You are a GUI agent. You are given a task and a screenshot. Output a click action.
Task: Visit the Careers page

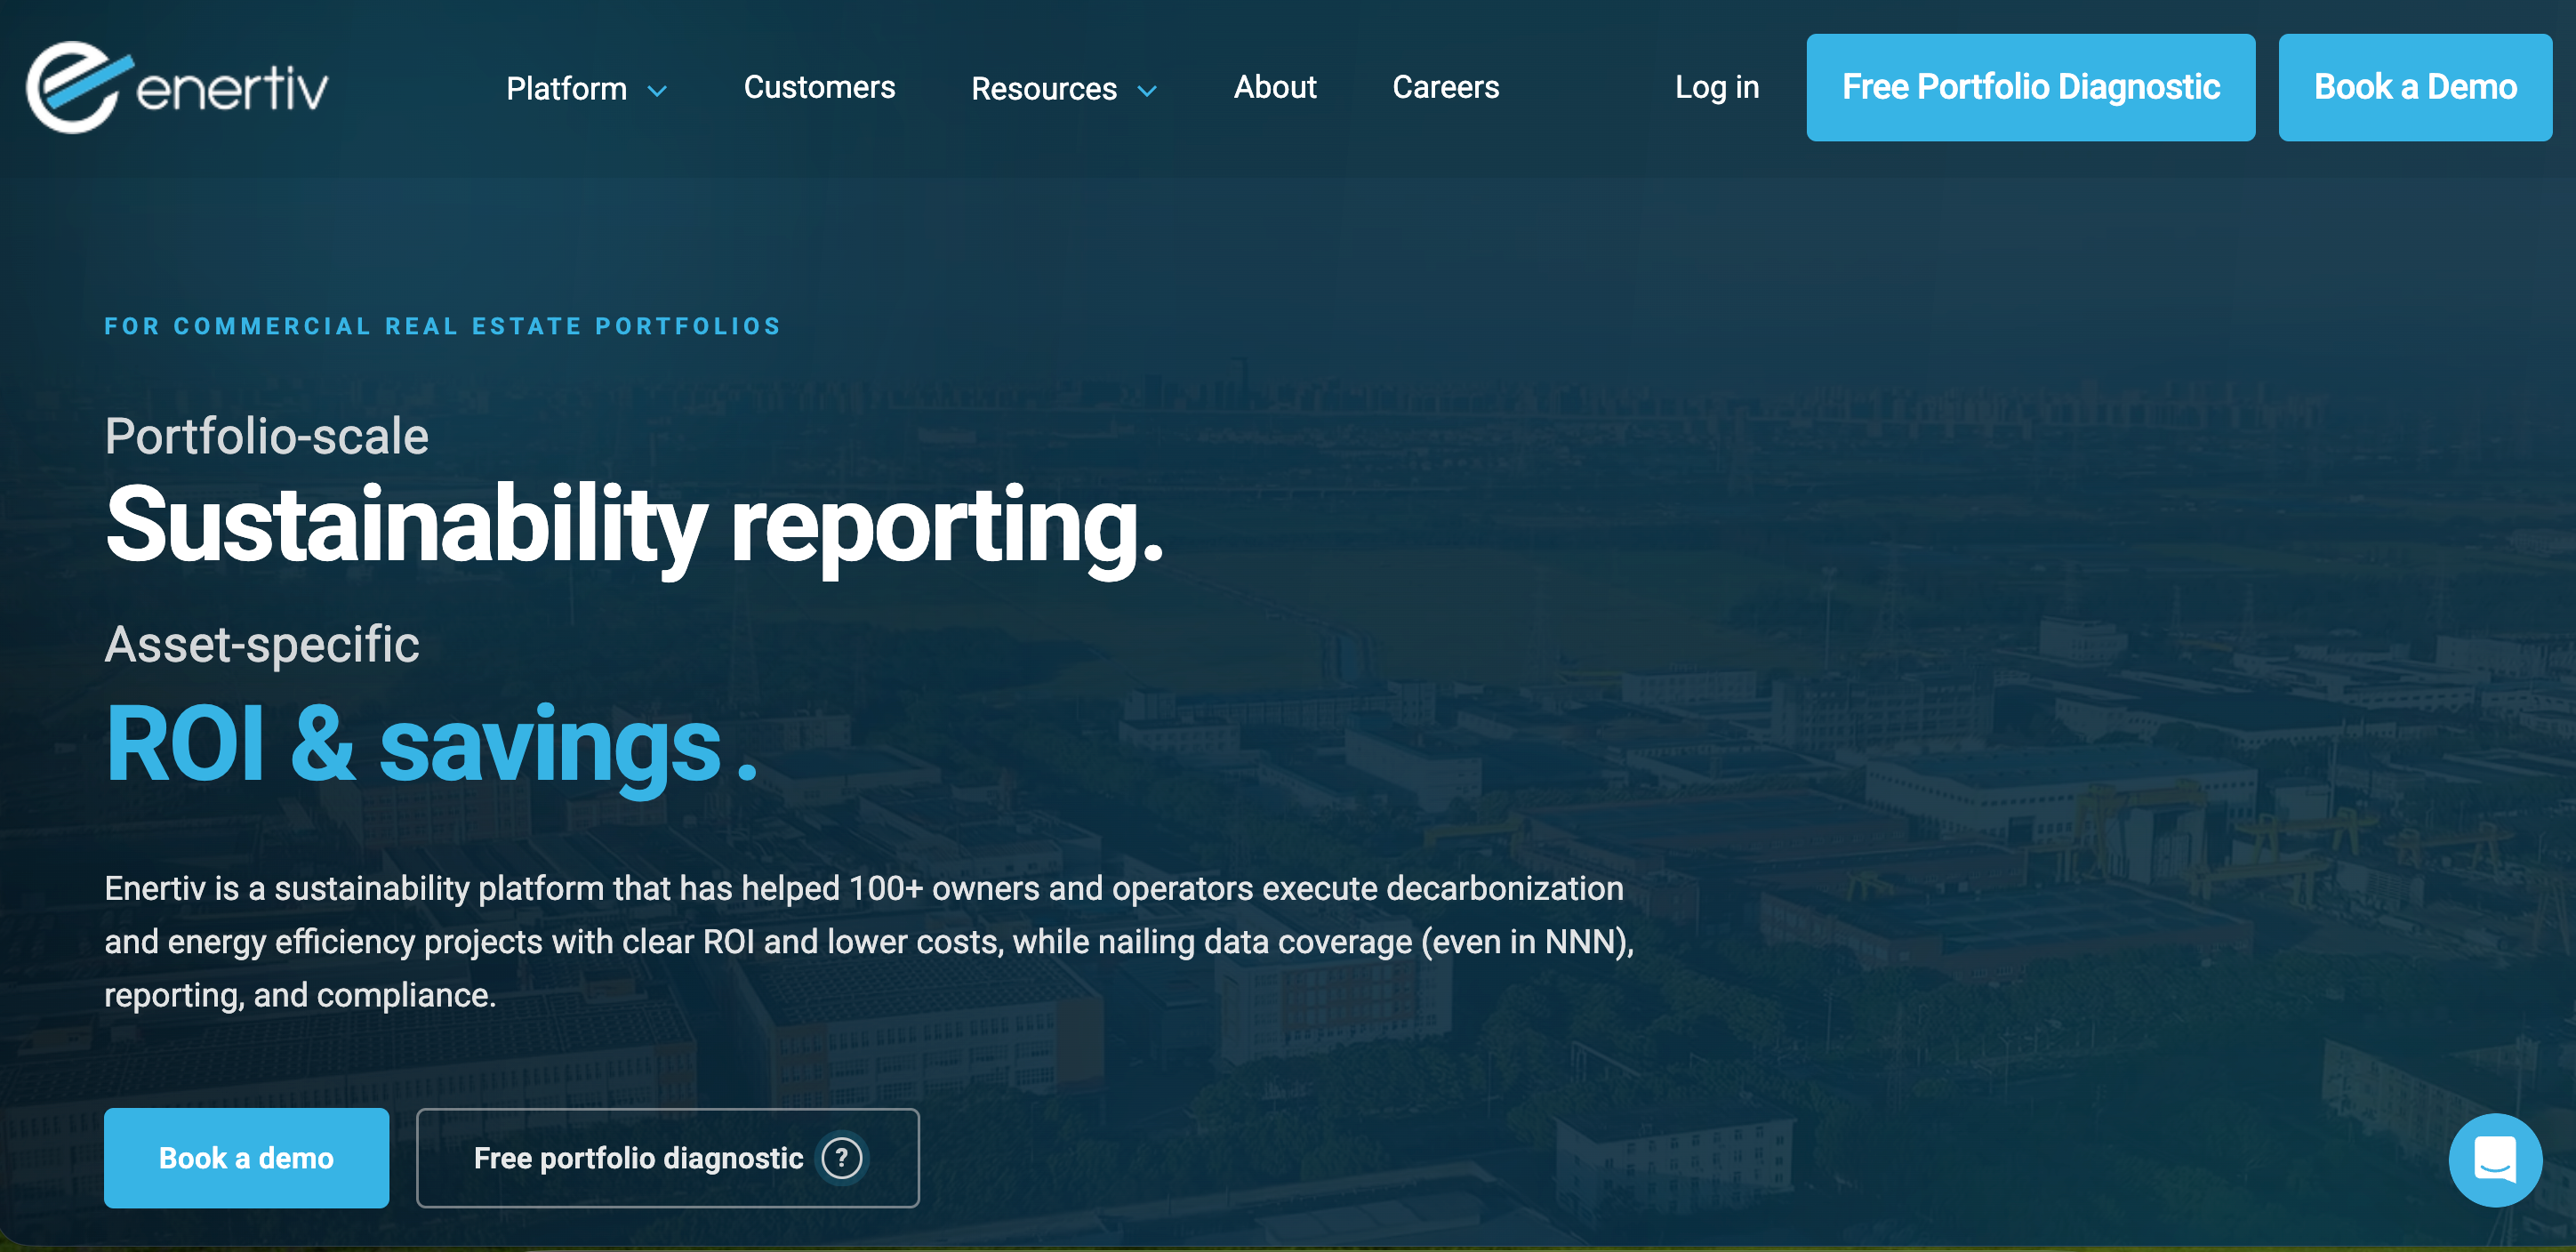click(x=1445, y=87)
